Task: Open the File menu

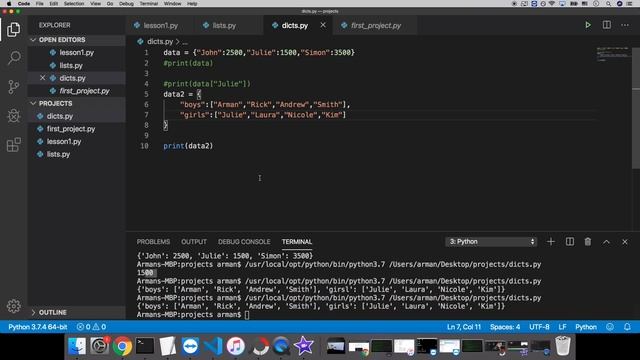Action: [x=40, y=3]
